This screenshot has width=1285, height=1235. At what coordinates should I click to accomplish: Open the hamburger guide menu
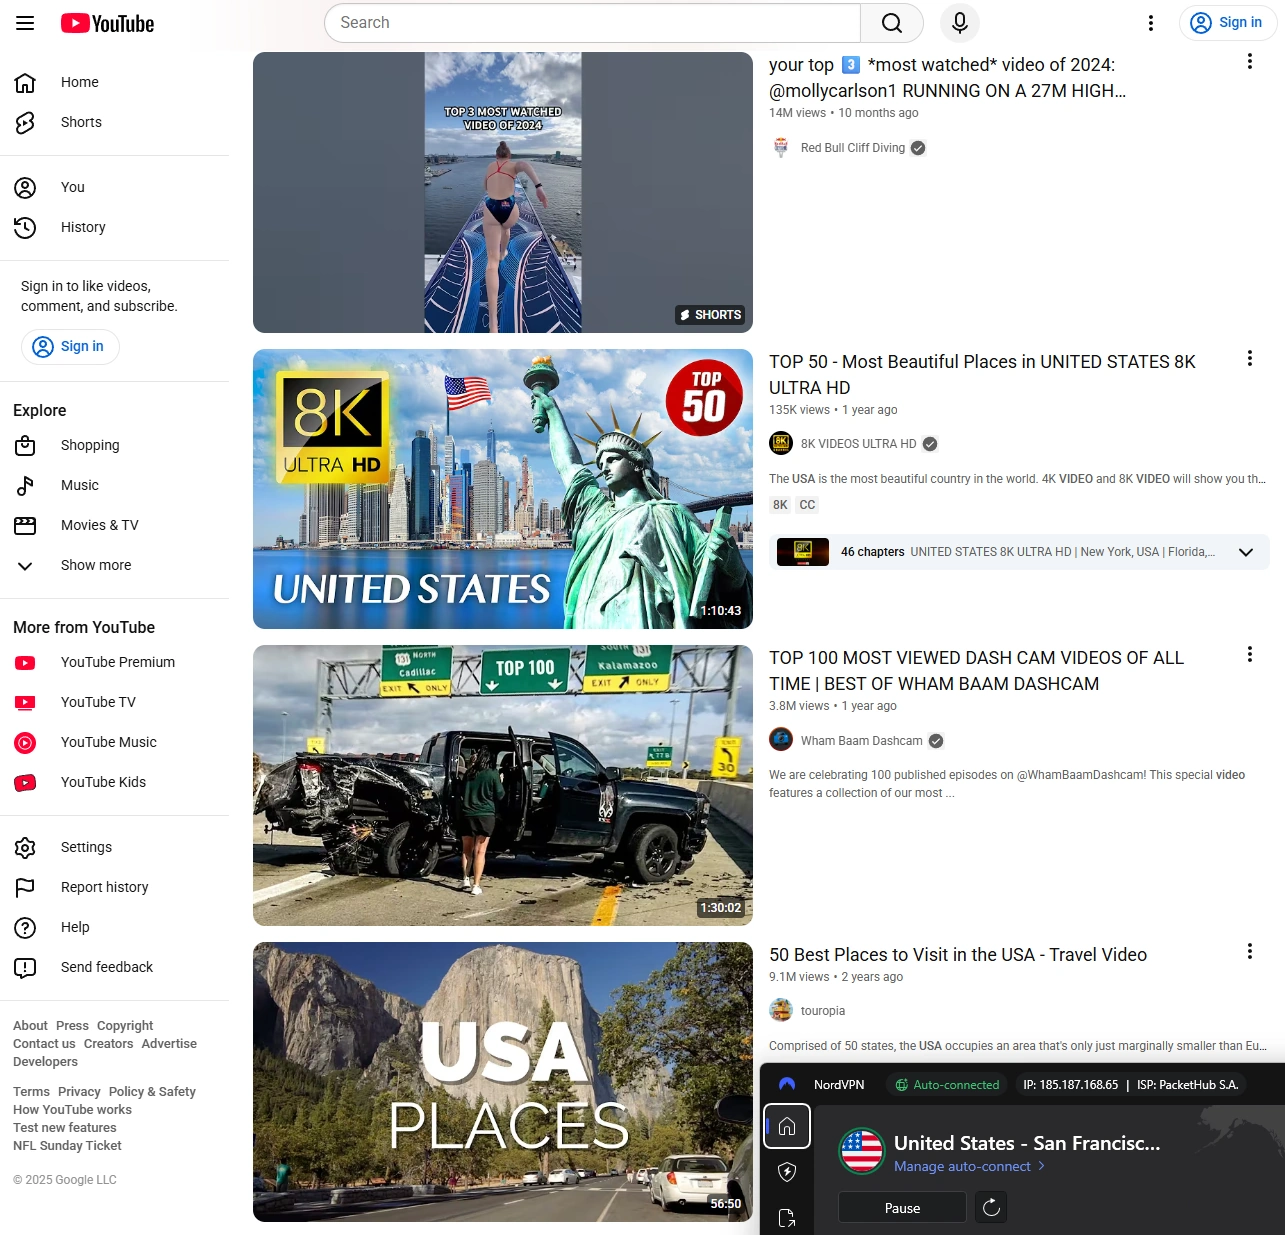[25, 23]
